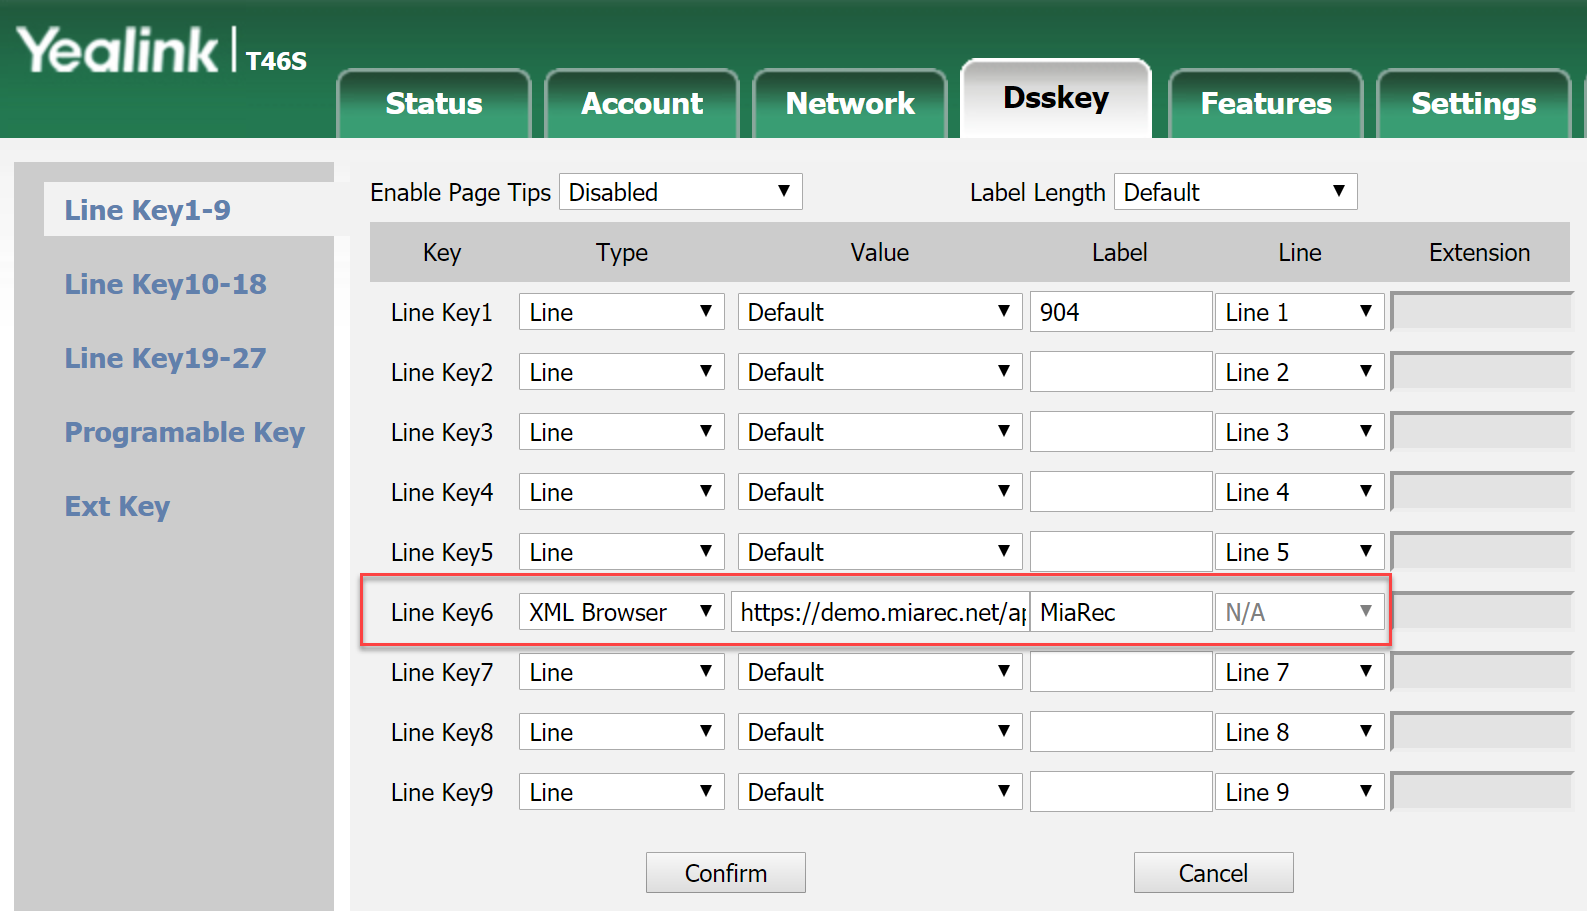This screenshot has width=1587, height=911.
Task: Switch to the Network tab
Action: [x=850, y=103]
